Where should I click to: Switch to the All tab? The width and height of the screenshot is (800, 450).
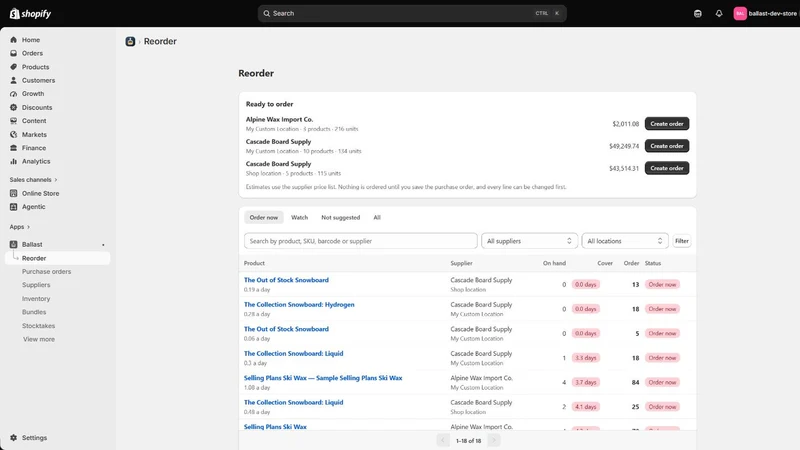coord(377,217)
